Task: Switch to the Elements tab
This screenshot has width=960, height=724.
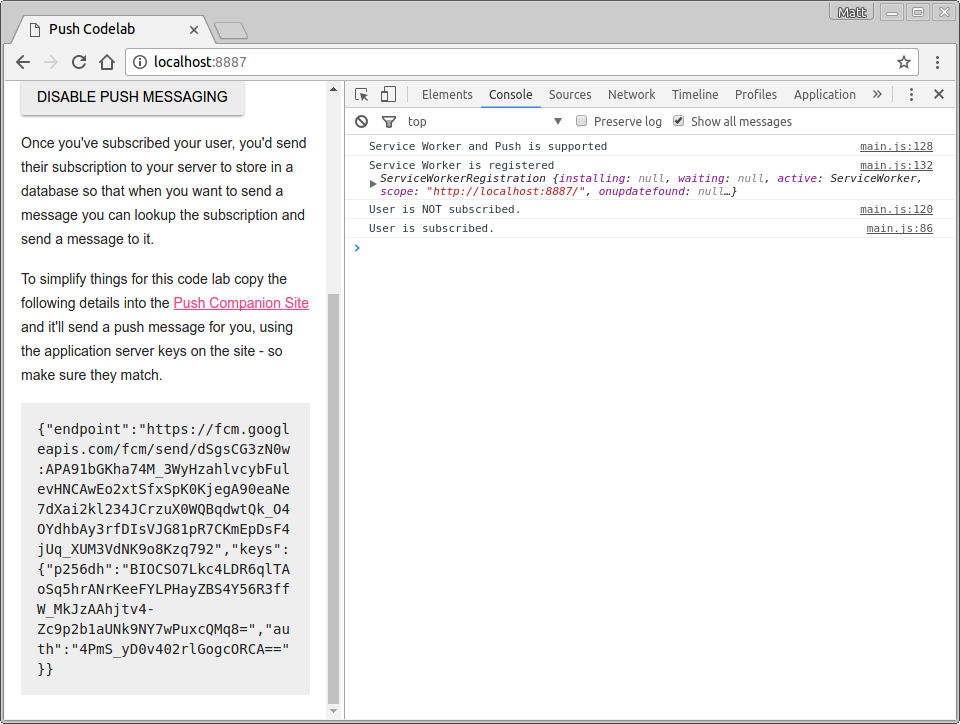Action: click(447, 95)
